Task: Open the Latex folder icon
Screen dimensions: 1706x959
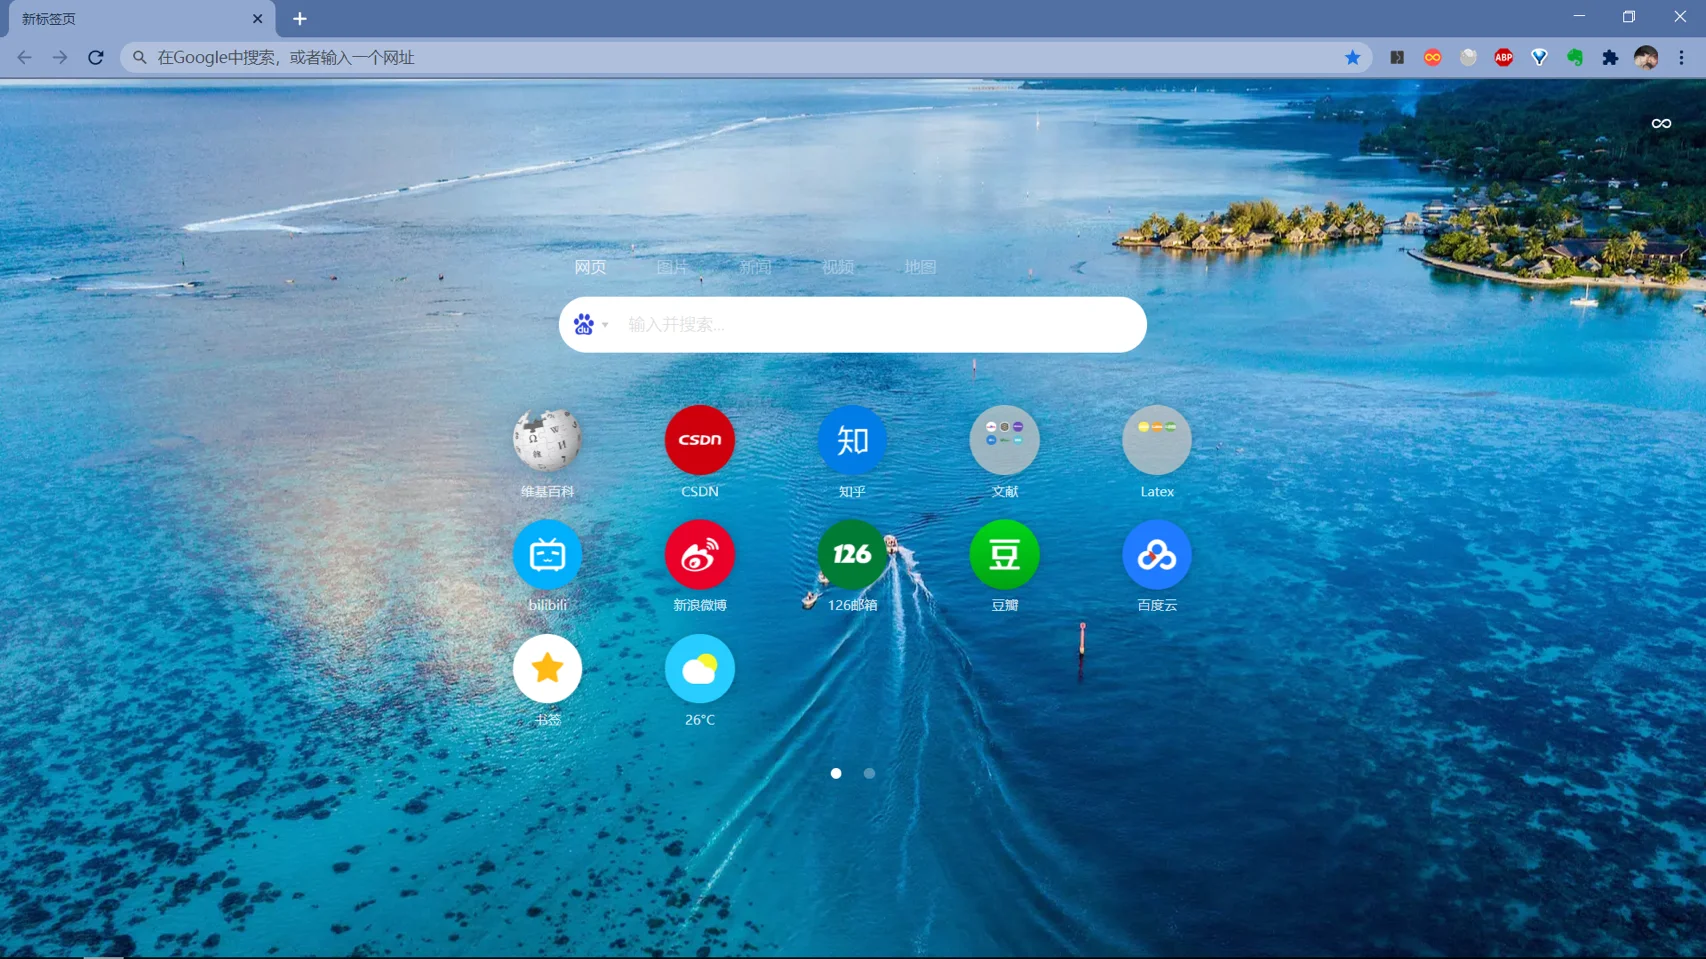Action: pyautogui.click(x=1157, y=439)
